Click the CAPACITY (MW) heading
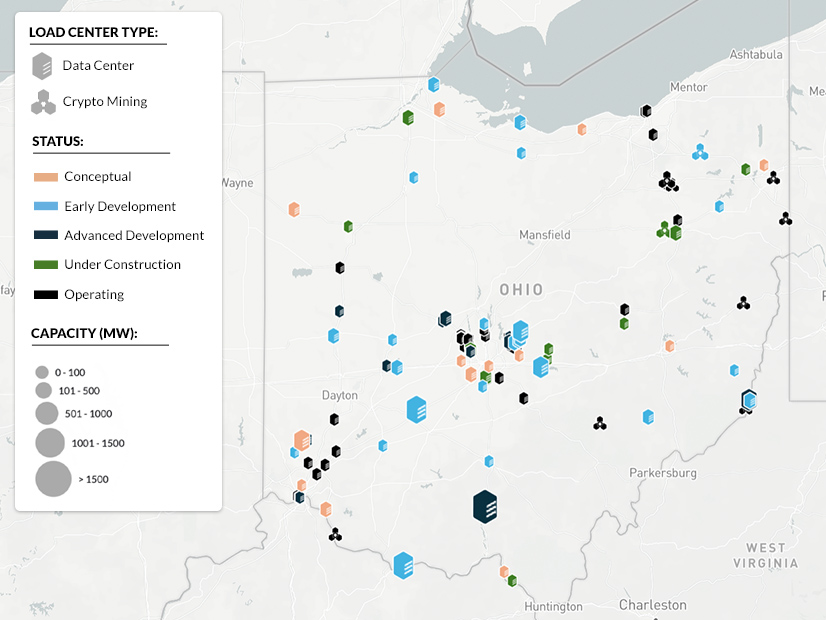This screenshot has height=620, width=826. point(84,333)
